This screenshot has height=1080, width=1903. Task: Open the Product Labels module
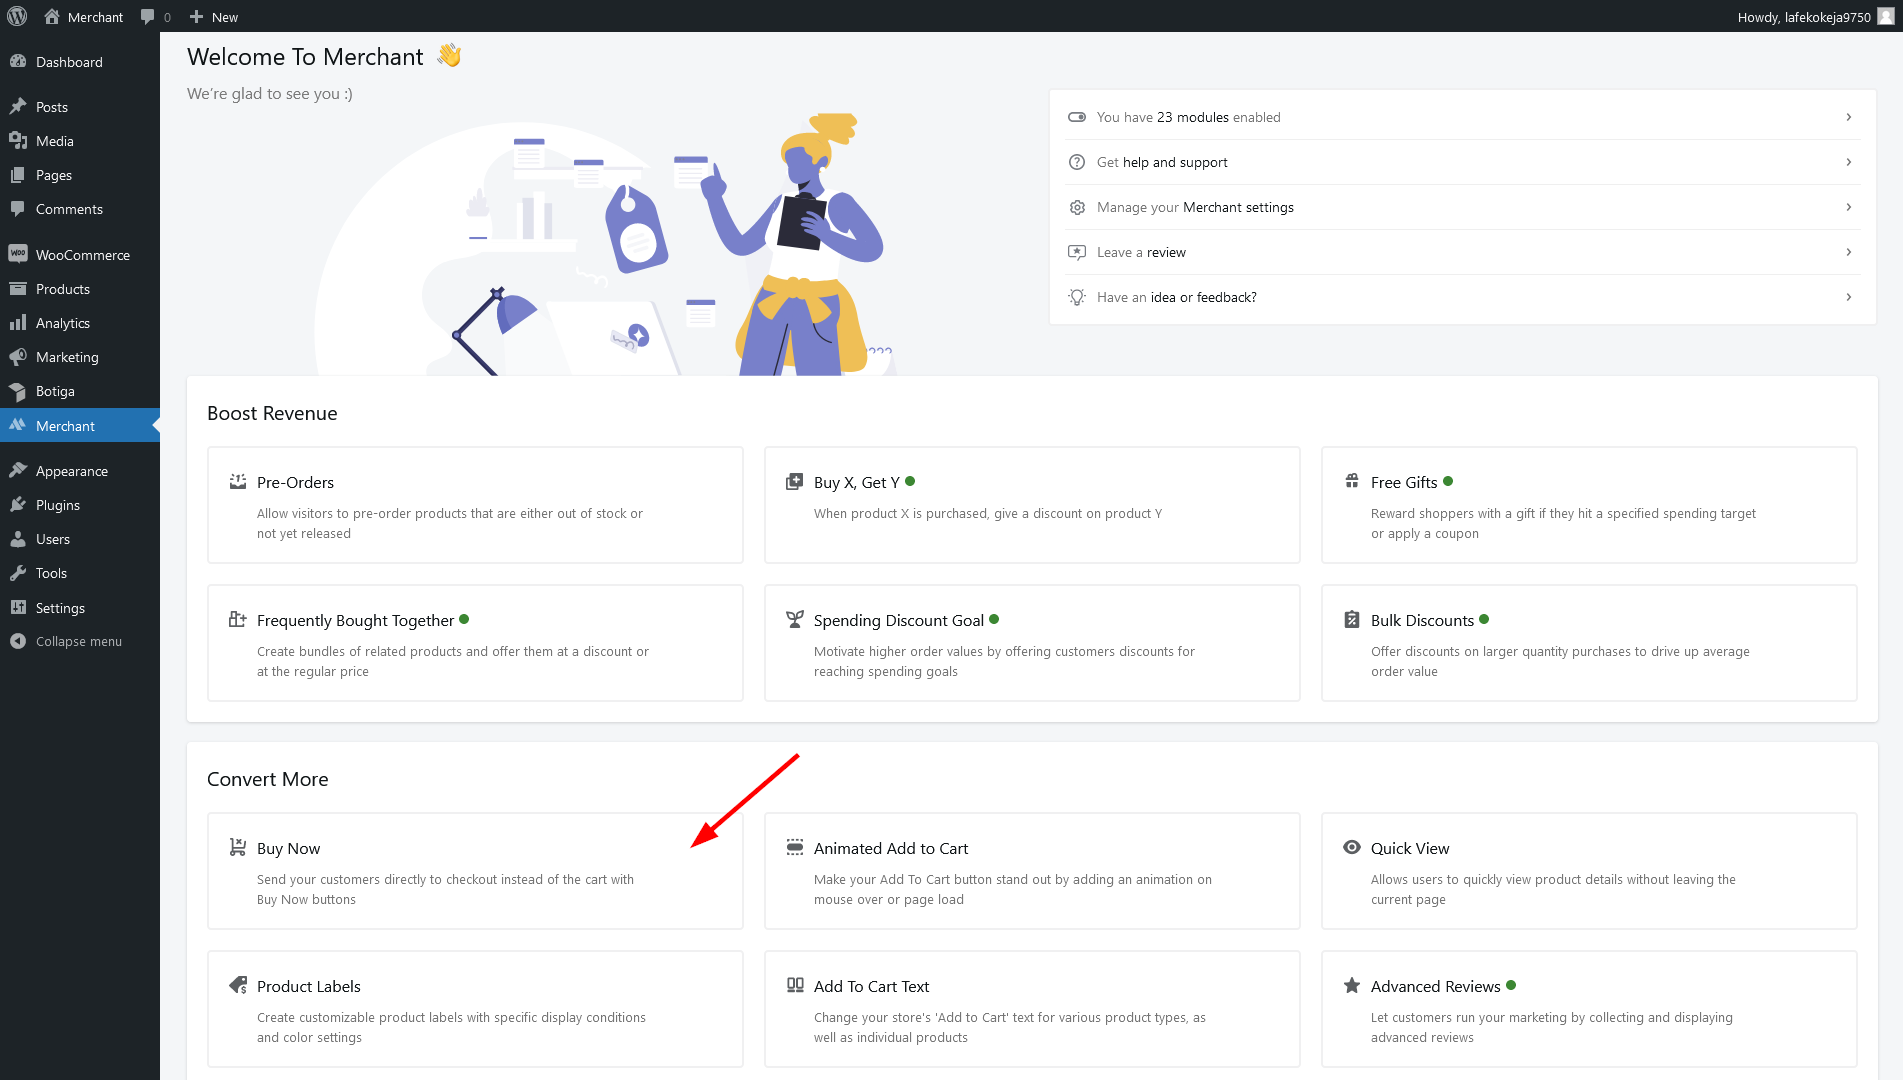pos(475,1009)
